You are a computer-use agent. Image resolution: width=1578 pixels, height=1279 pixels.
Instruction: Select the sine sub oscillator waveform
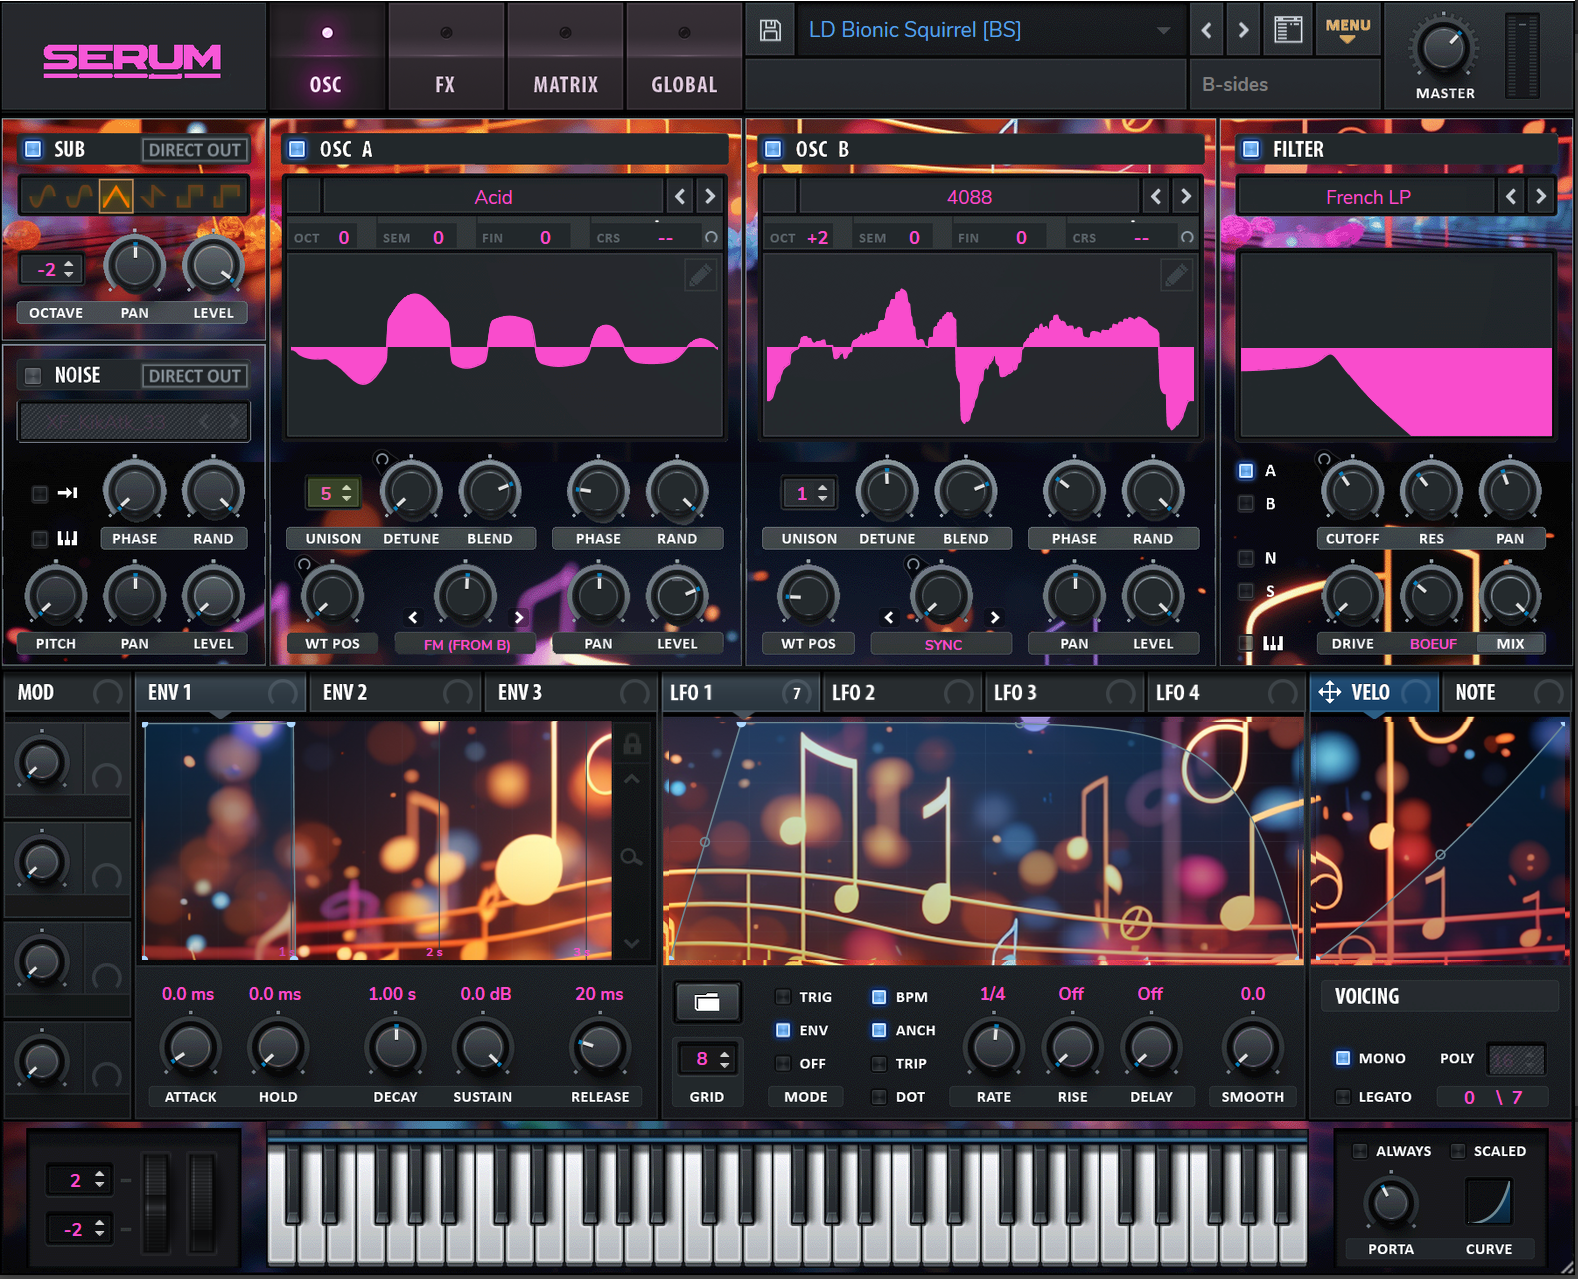[42, 196]
